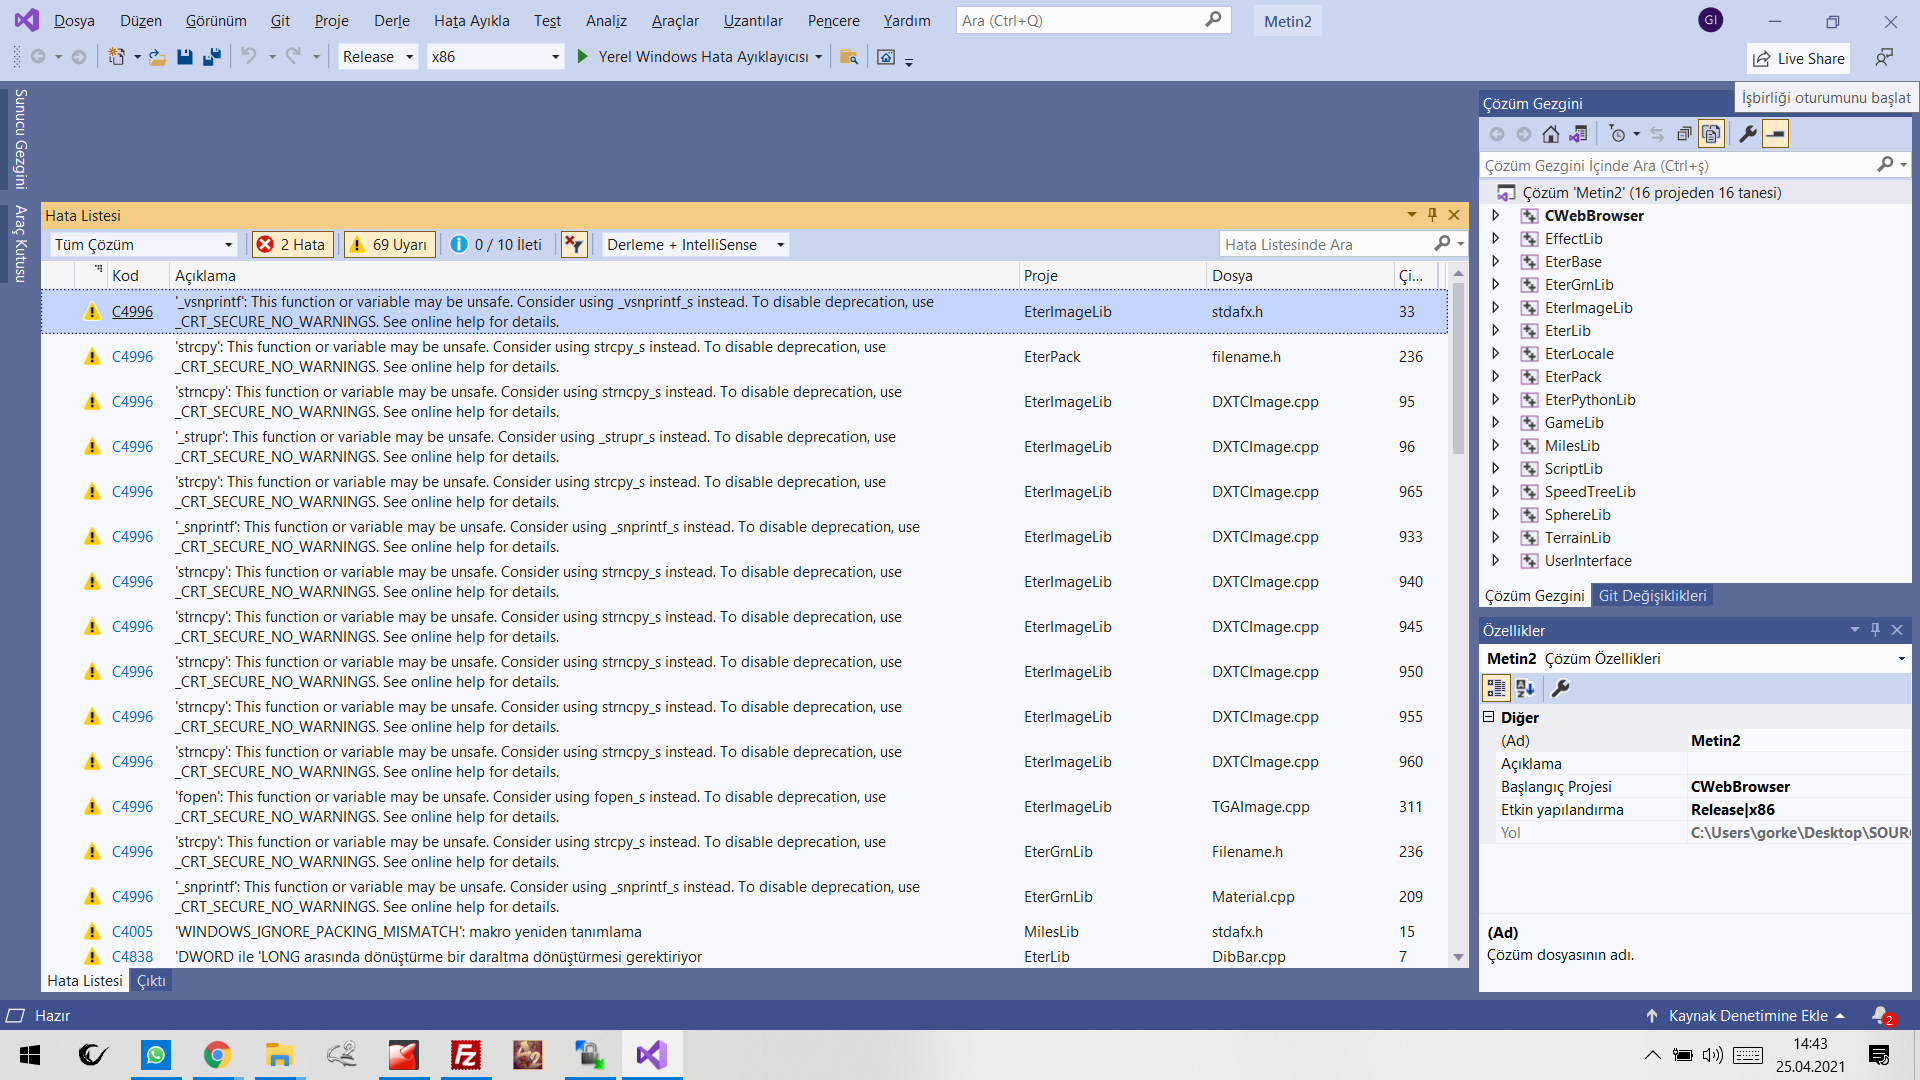Click the New Project toolbar icon
The image size is (1920, 1080).
[117, 57]
